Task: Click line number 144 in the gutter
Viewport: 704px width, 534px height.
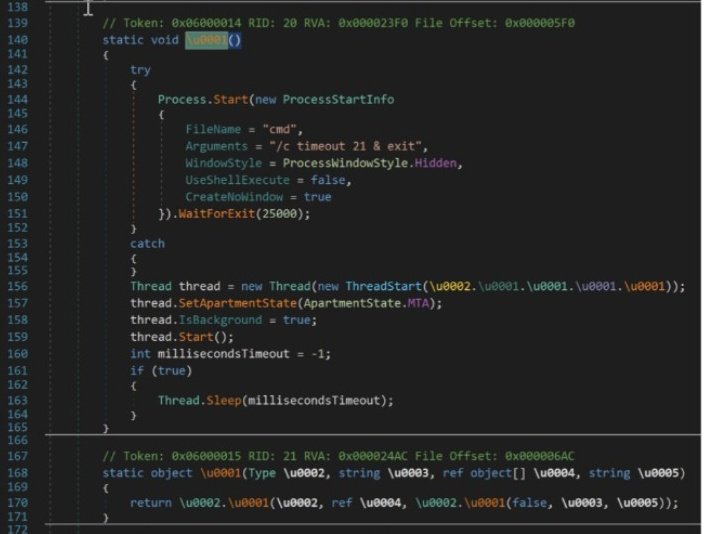Action: (18, 99)
